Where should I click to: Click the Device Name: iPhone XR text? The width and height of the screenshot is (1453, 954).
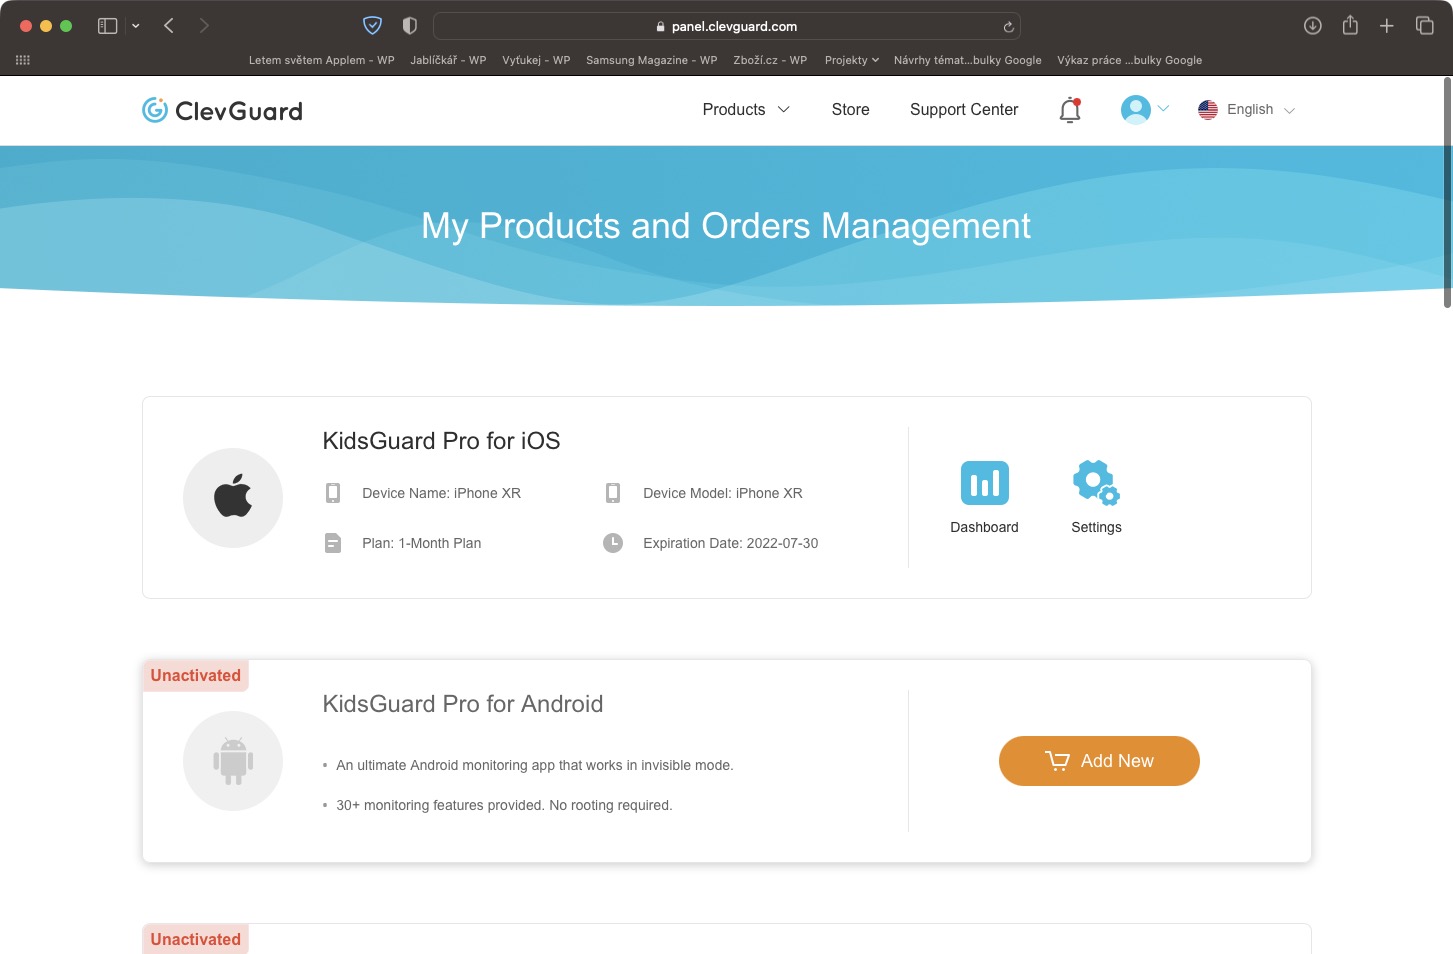pyautogui.click(x=442, y=493)
